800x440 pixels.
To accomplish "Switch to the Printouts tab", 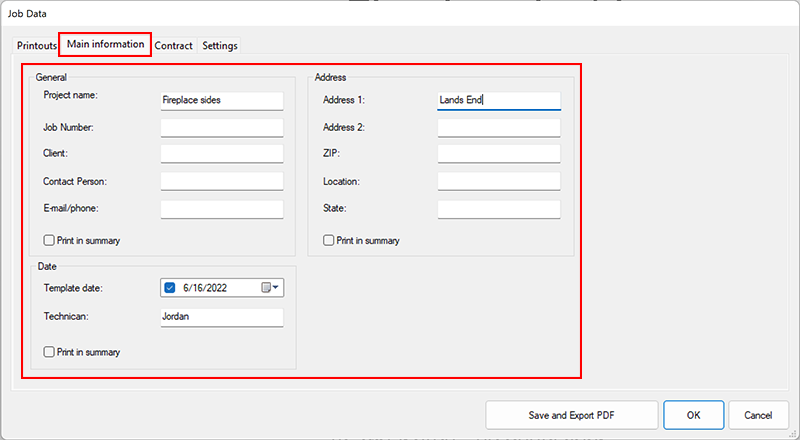I will pyautogui.click(x=37, y=45).
